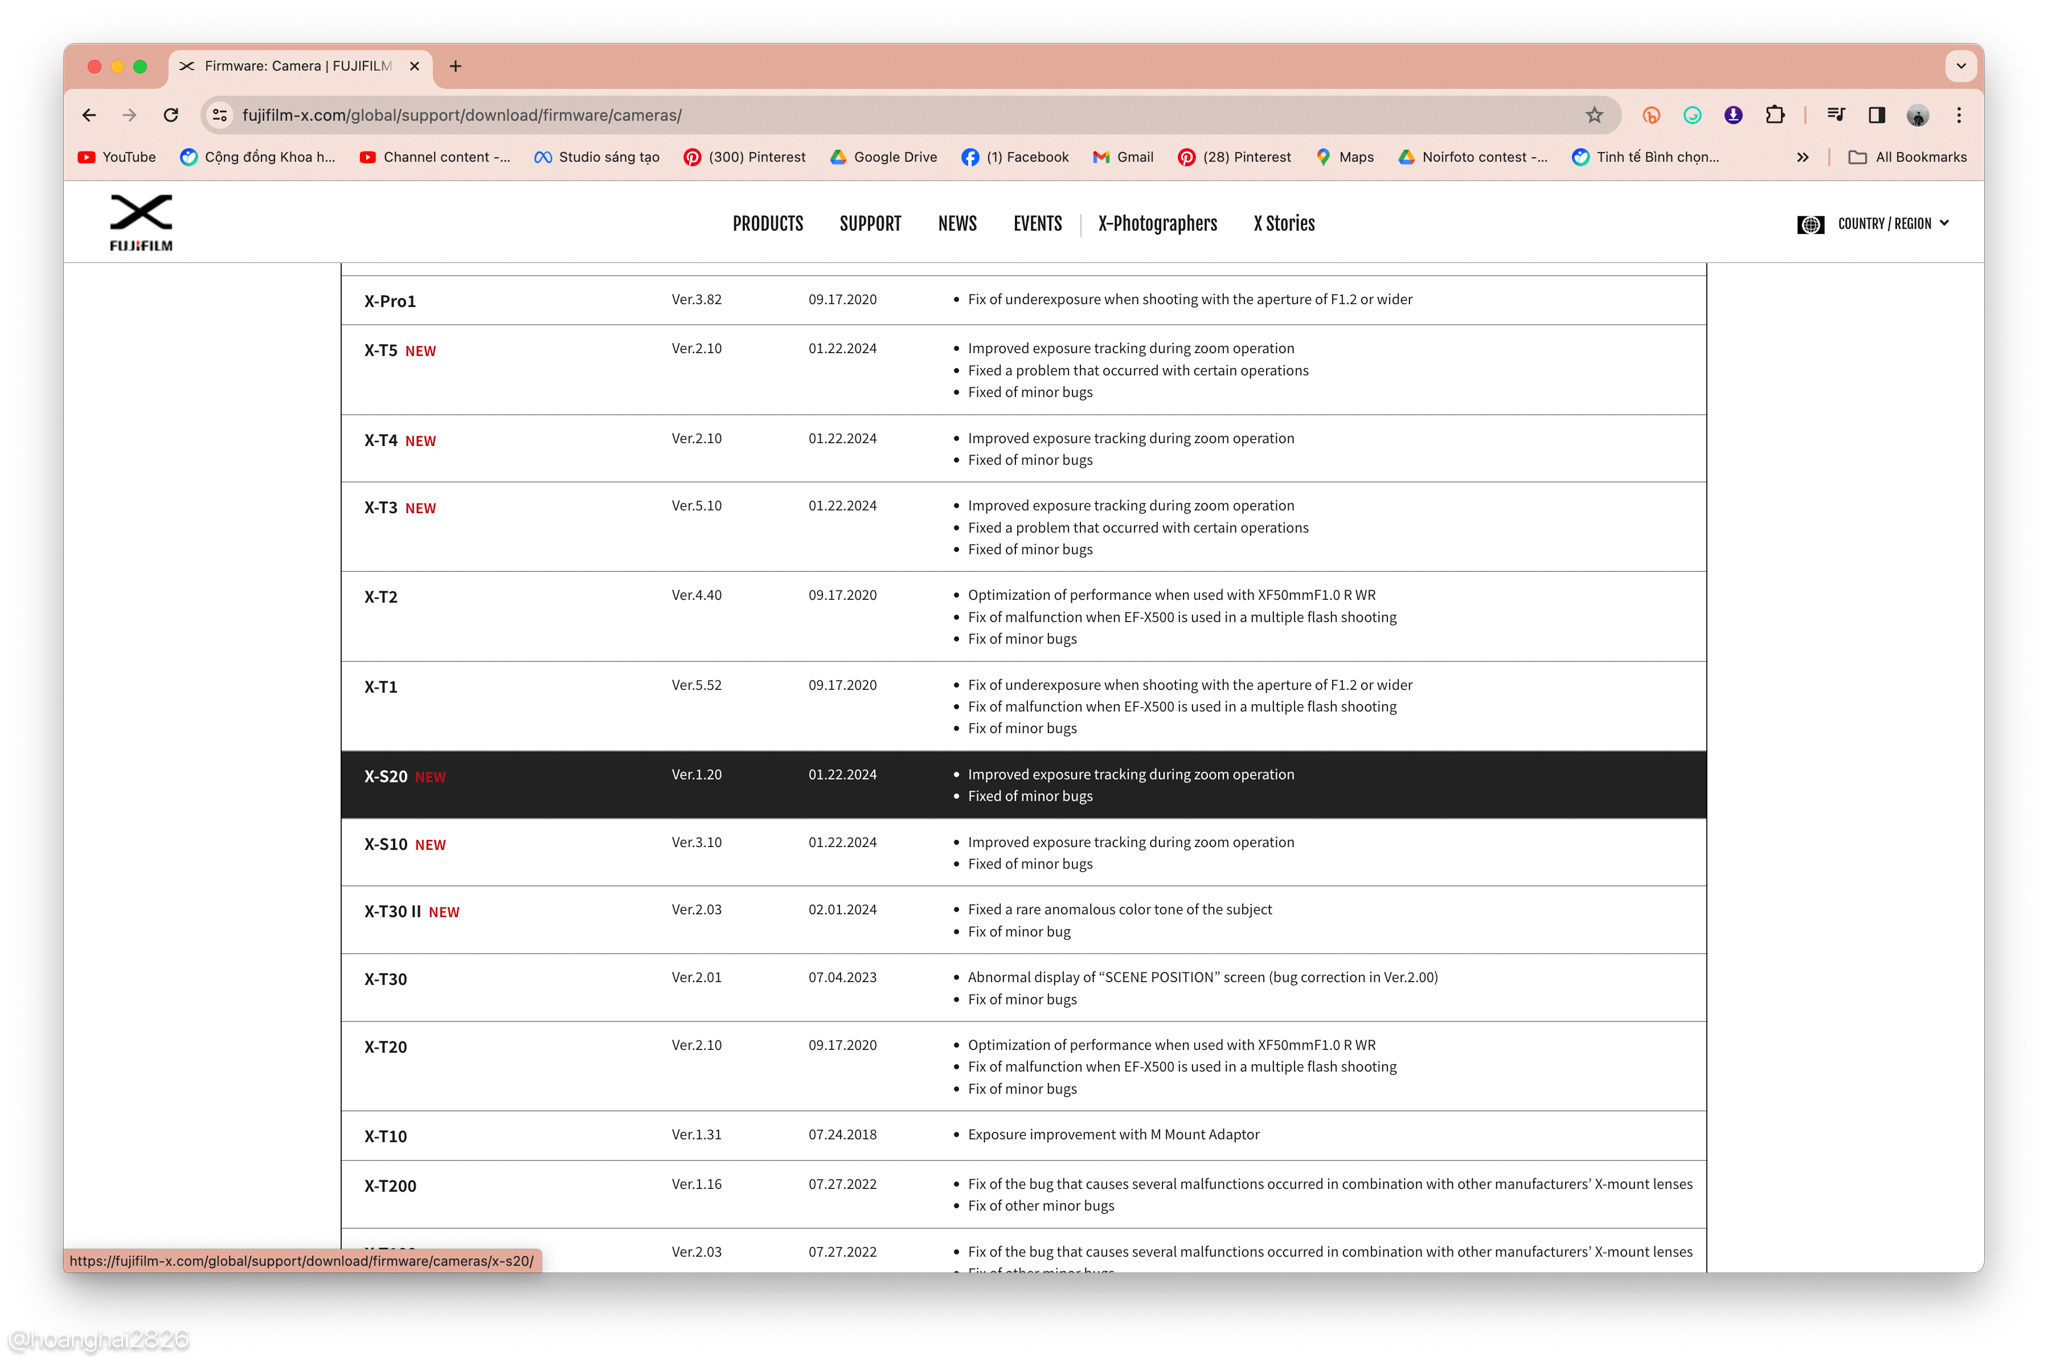The image size is (2048, 1357).
Task: Open Channel content bookmark
Action: tap(435, 157)
